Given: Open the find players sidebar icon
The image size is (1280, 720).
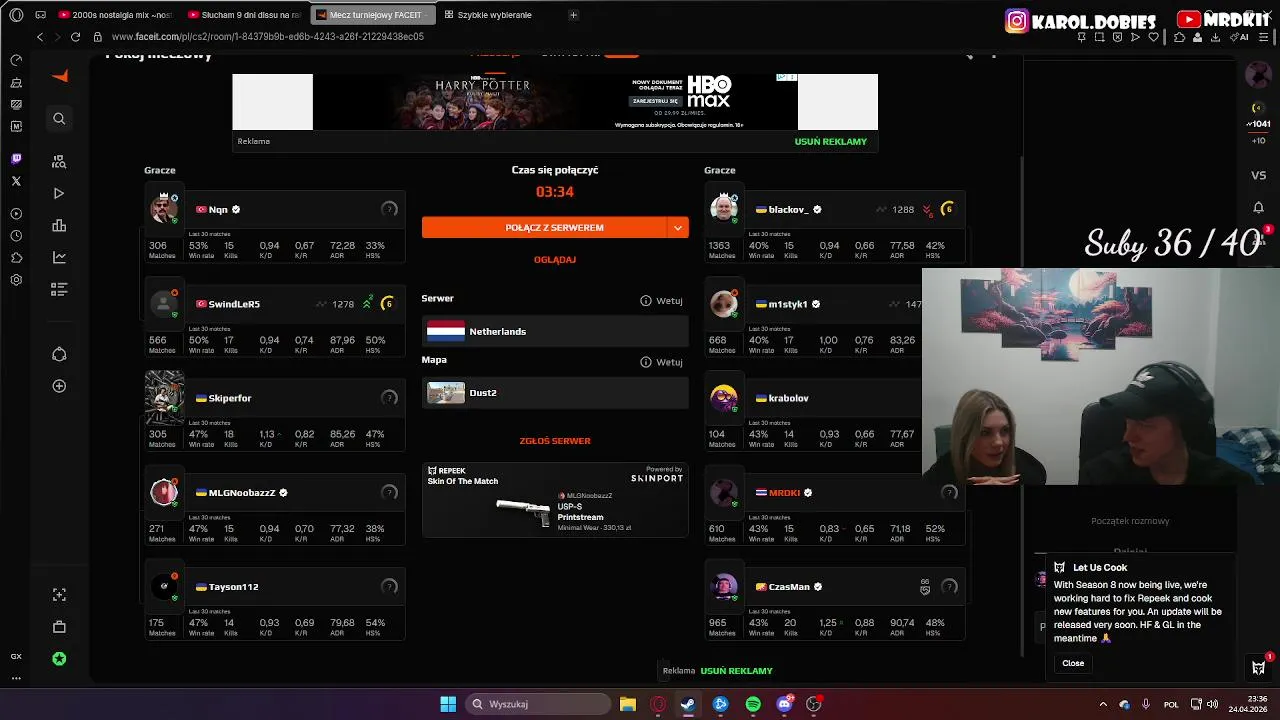Looking at the screenshot, I should click(59, 161).
